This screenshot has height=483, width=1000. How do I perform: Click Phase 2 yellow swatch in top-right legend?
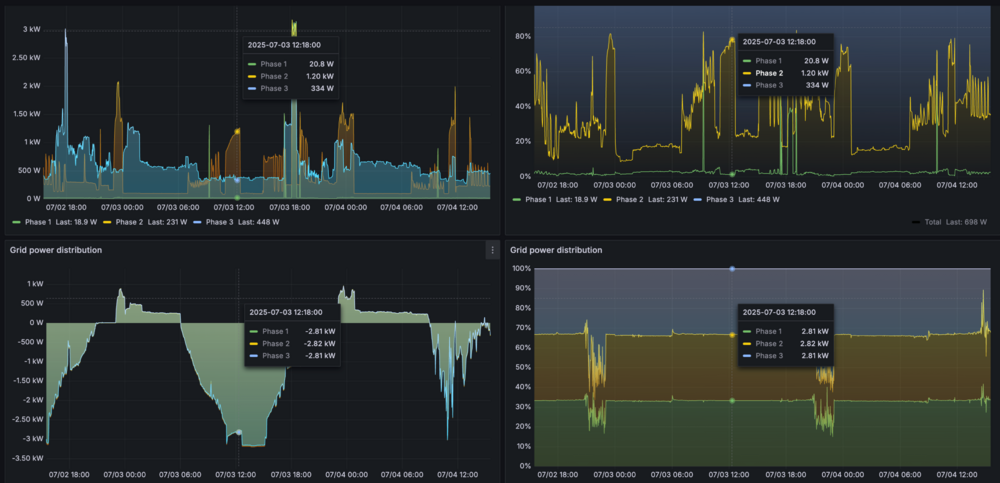tap(605, 200)
